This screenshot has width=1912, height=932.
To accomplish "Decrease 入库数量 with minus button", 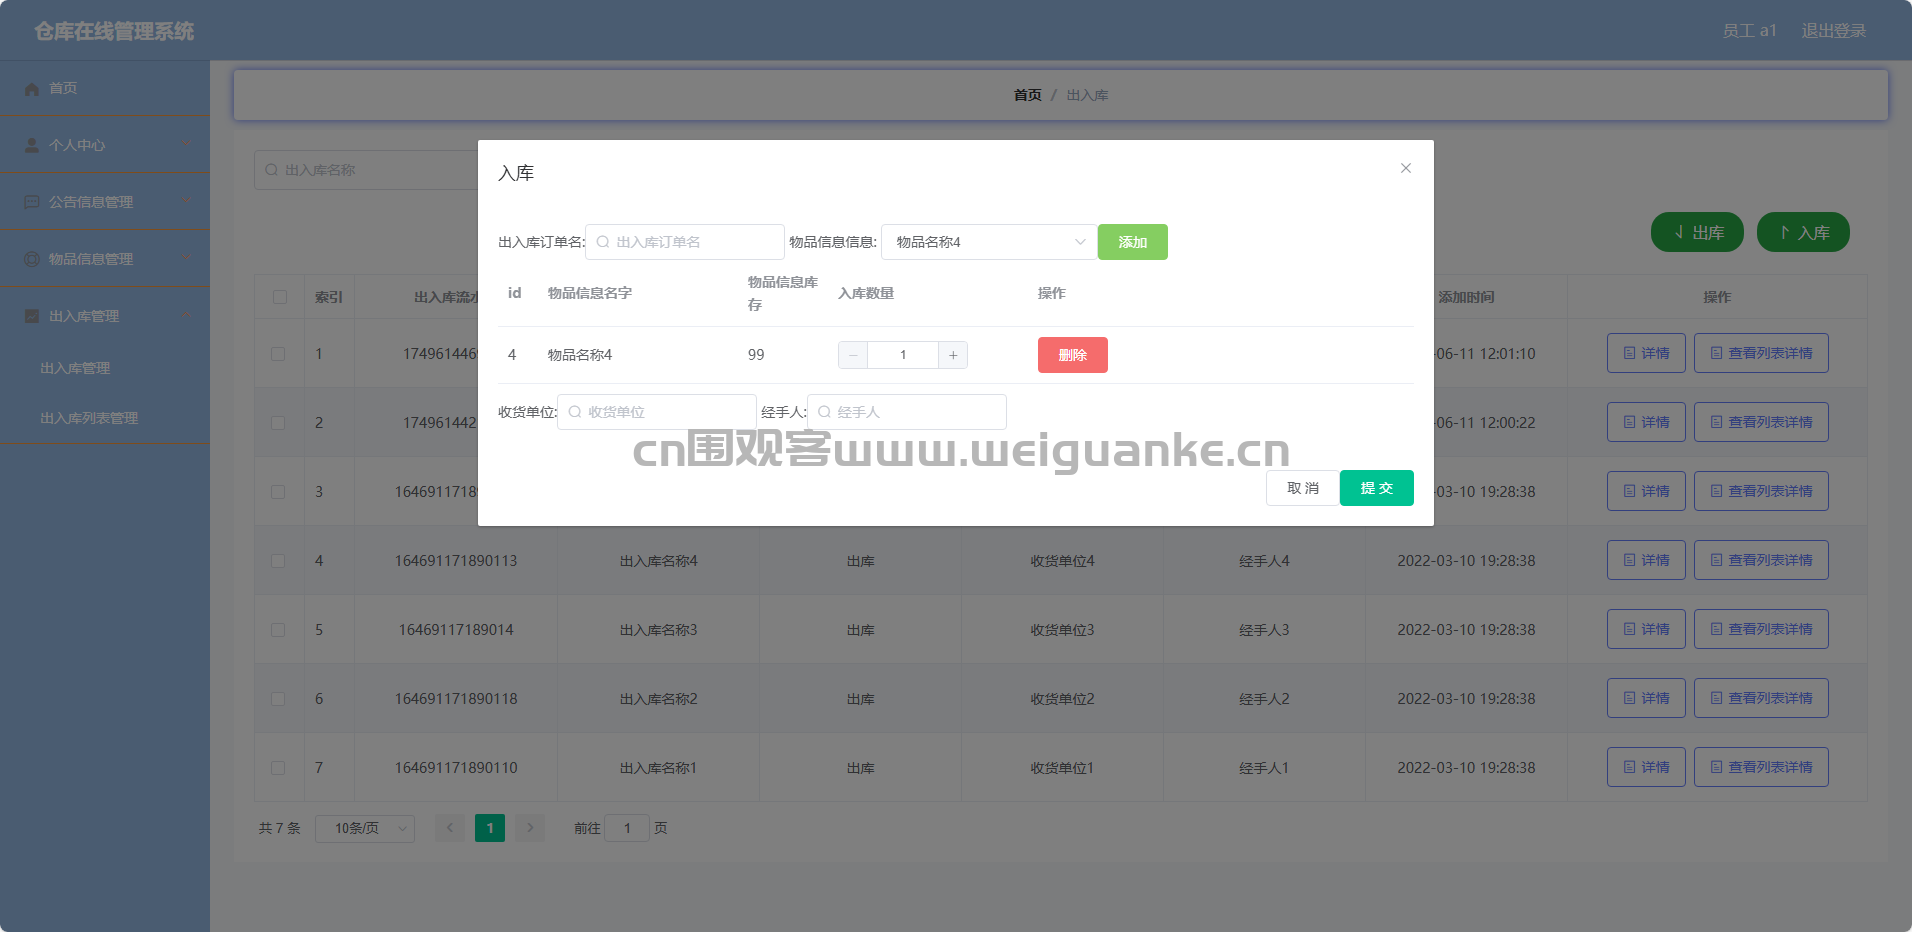I will tap(853, 355).
